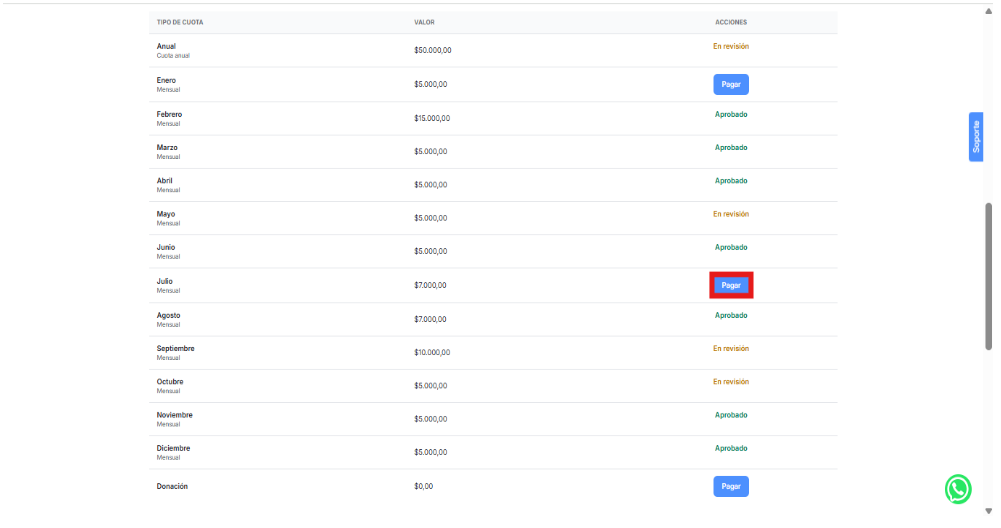Click the VALOR column header
The height and width of the screenshot is (528, 1001).
424,22
